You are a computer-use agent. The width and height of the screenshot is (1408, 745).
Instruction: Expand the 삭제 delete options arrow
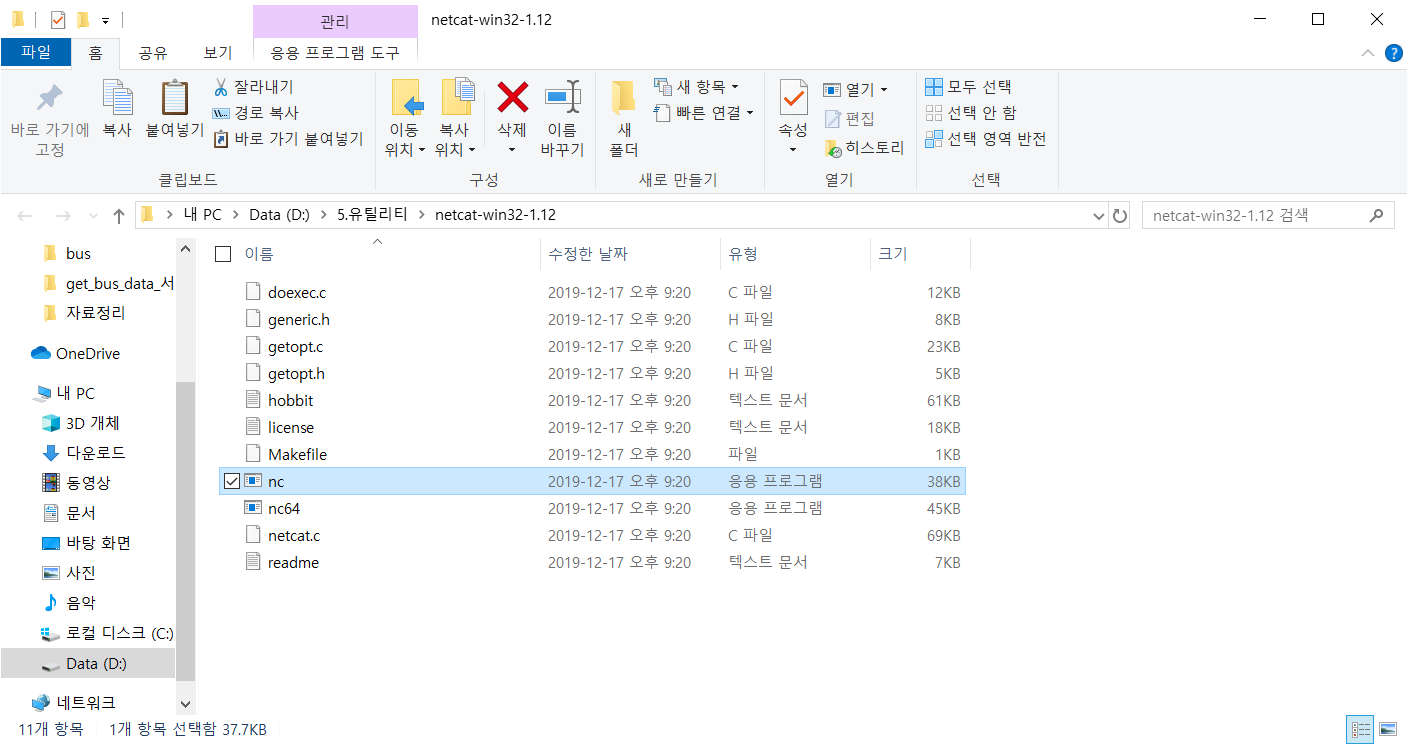pyautogui.click(x=512, y=150)
